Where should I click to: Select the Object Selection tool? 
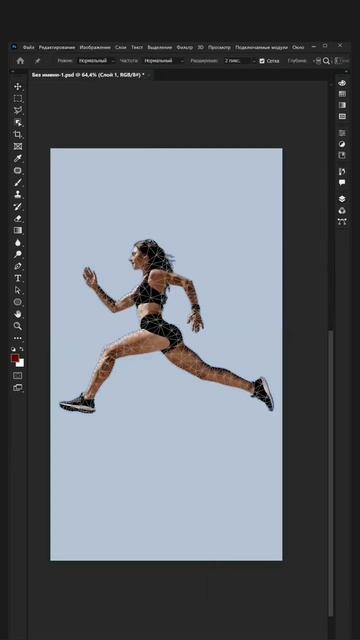point(18,122)
